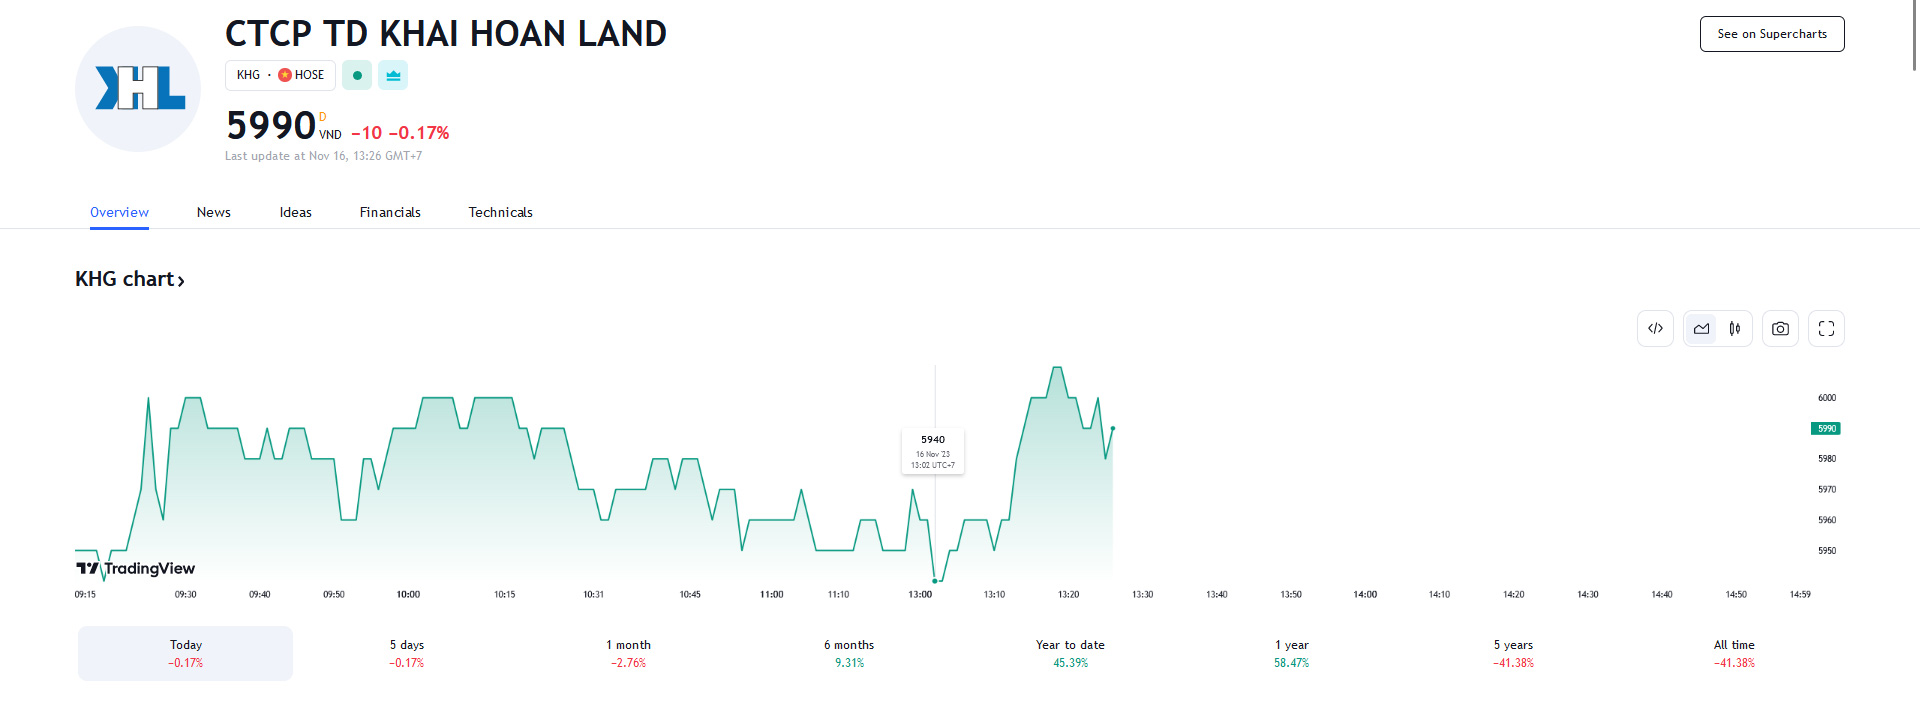
Task: Switch to the candlestick chart icon
Action: 1735,328
